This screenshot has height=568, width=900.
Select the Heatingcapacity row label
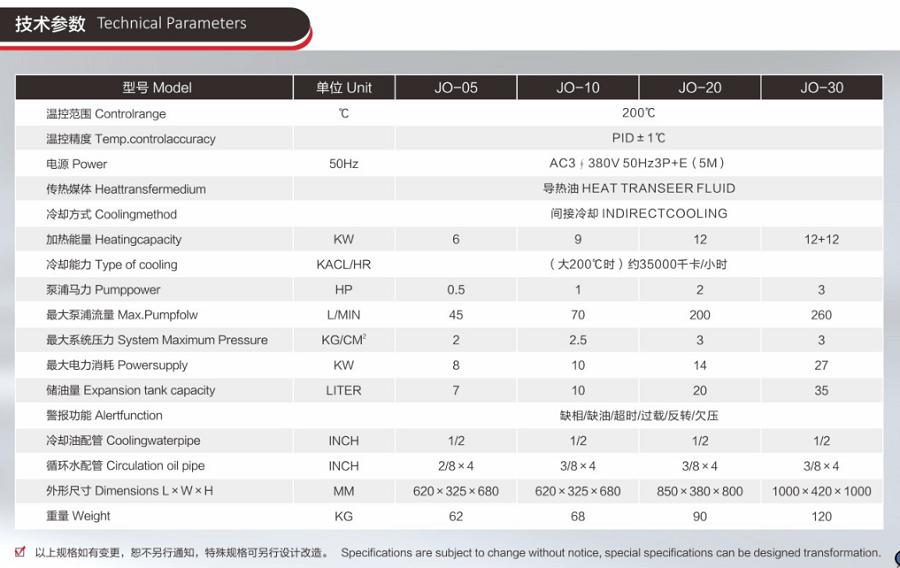click(113, 240)
